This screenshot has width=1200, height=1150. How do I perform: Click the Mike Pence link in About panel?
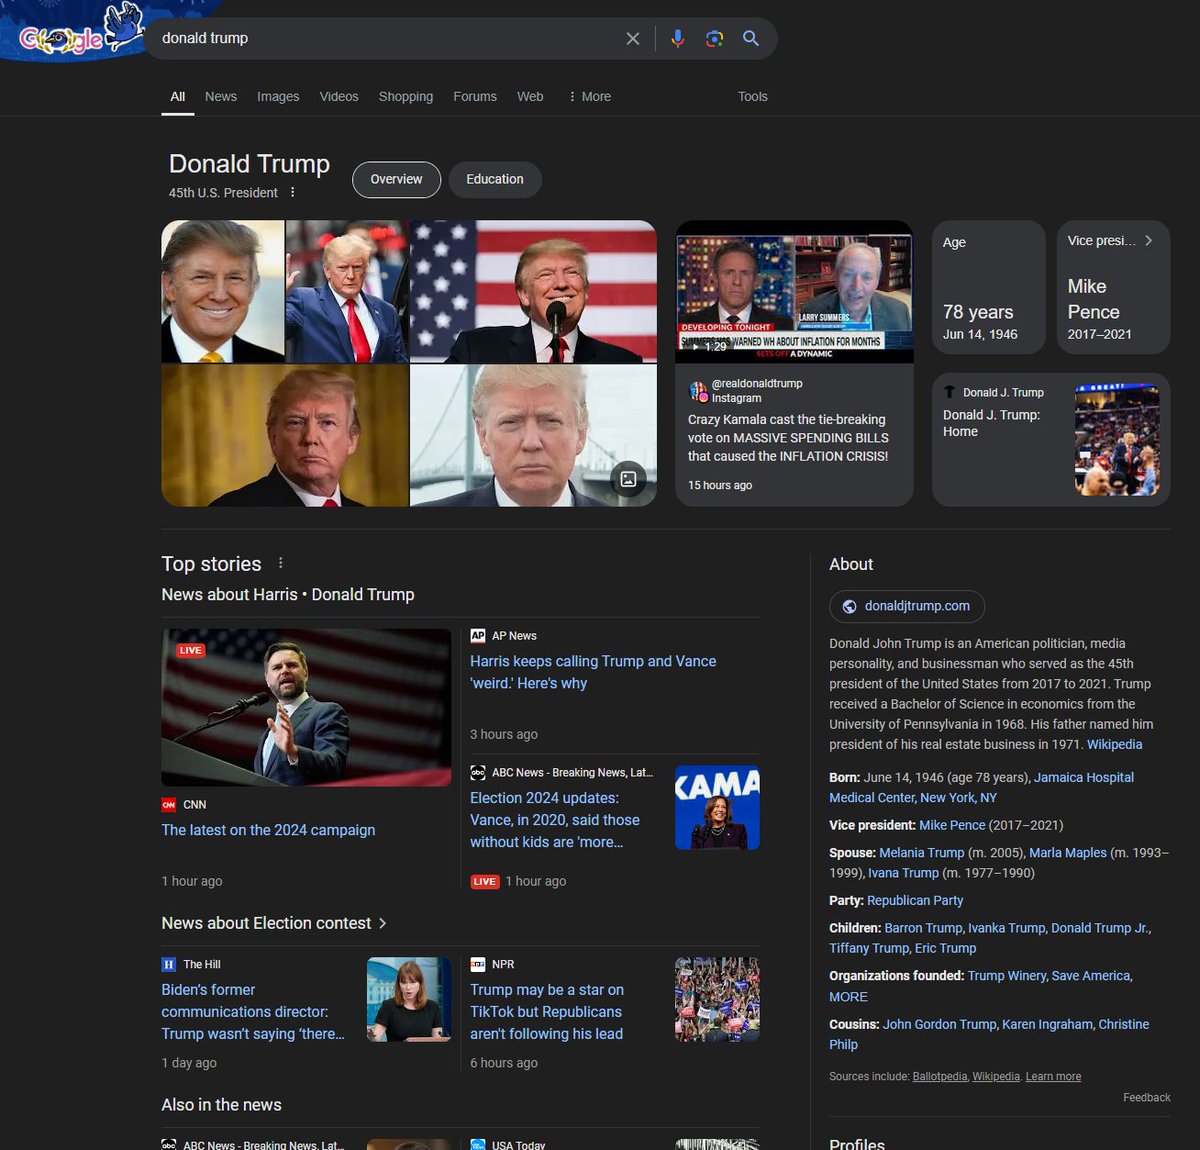952,825
